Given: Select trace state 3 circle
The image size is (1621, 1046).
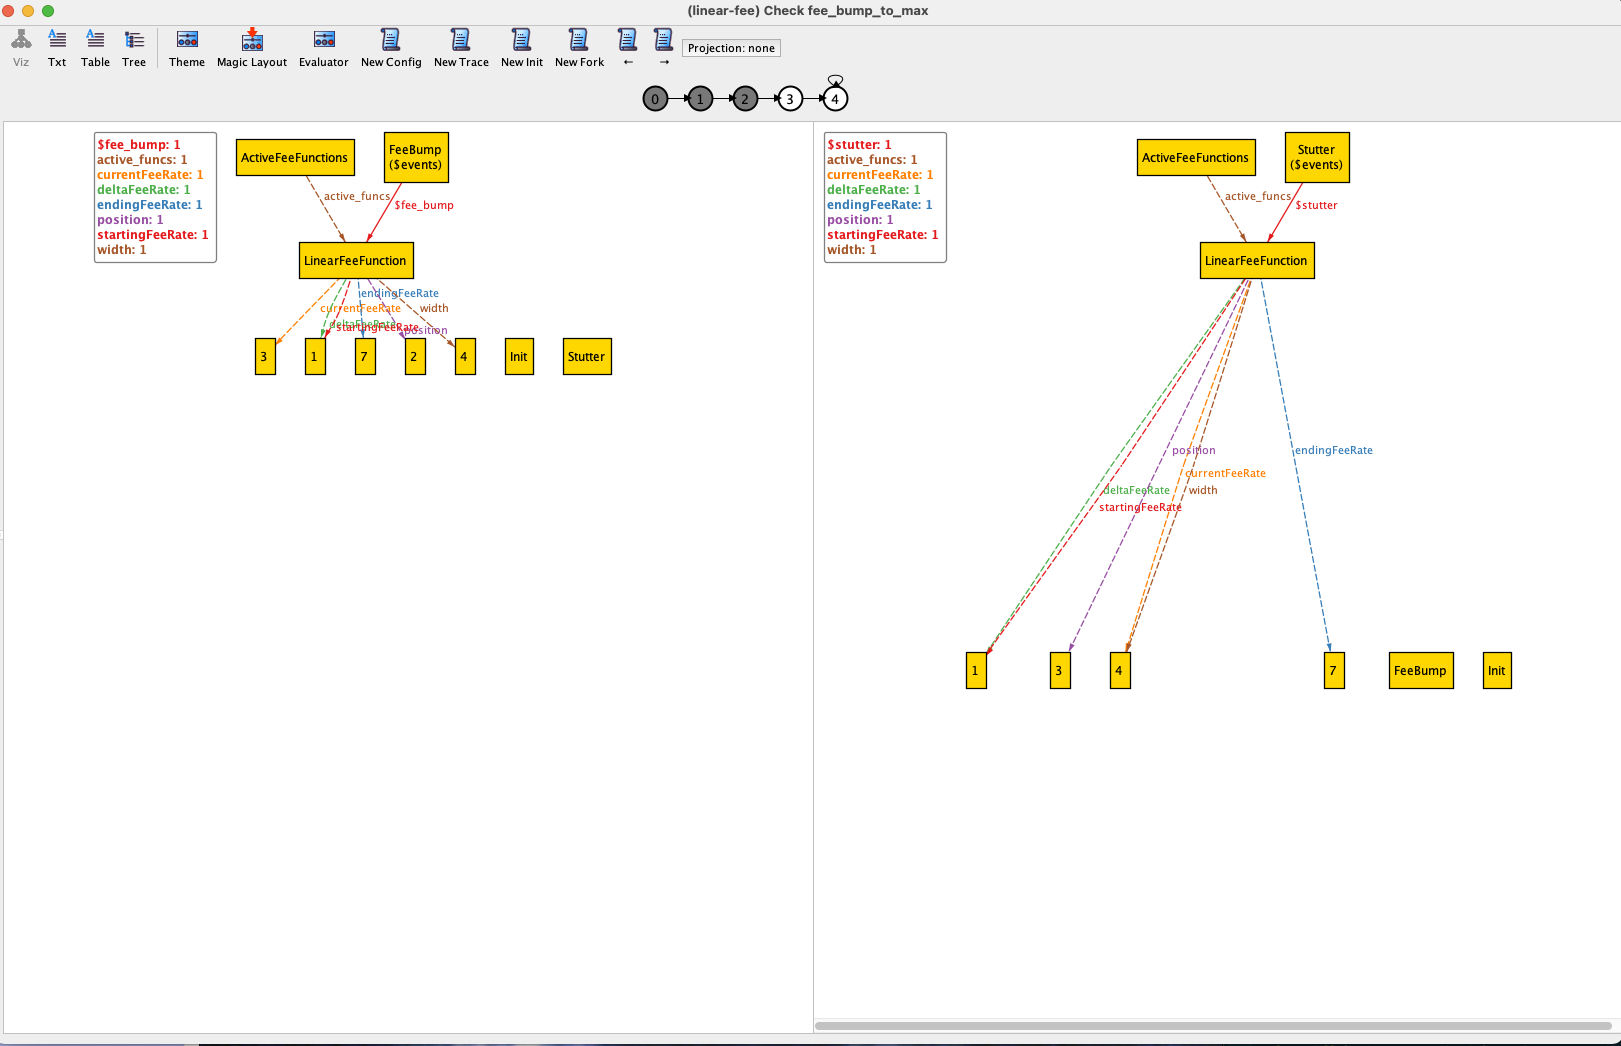Looking at the screenshot, I should [x=790, y=99].
